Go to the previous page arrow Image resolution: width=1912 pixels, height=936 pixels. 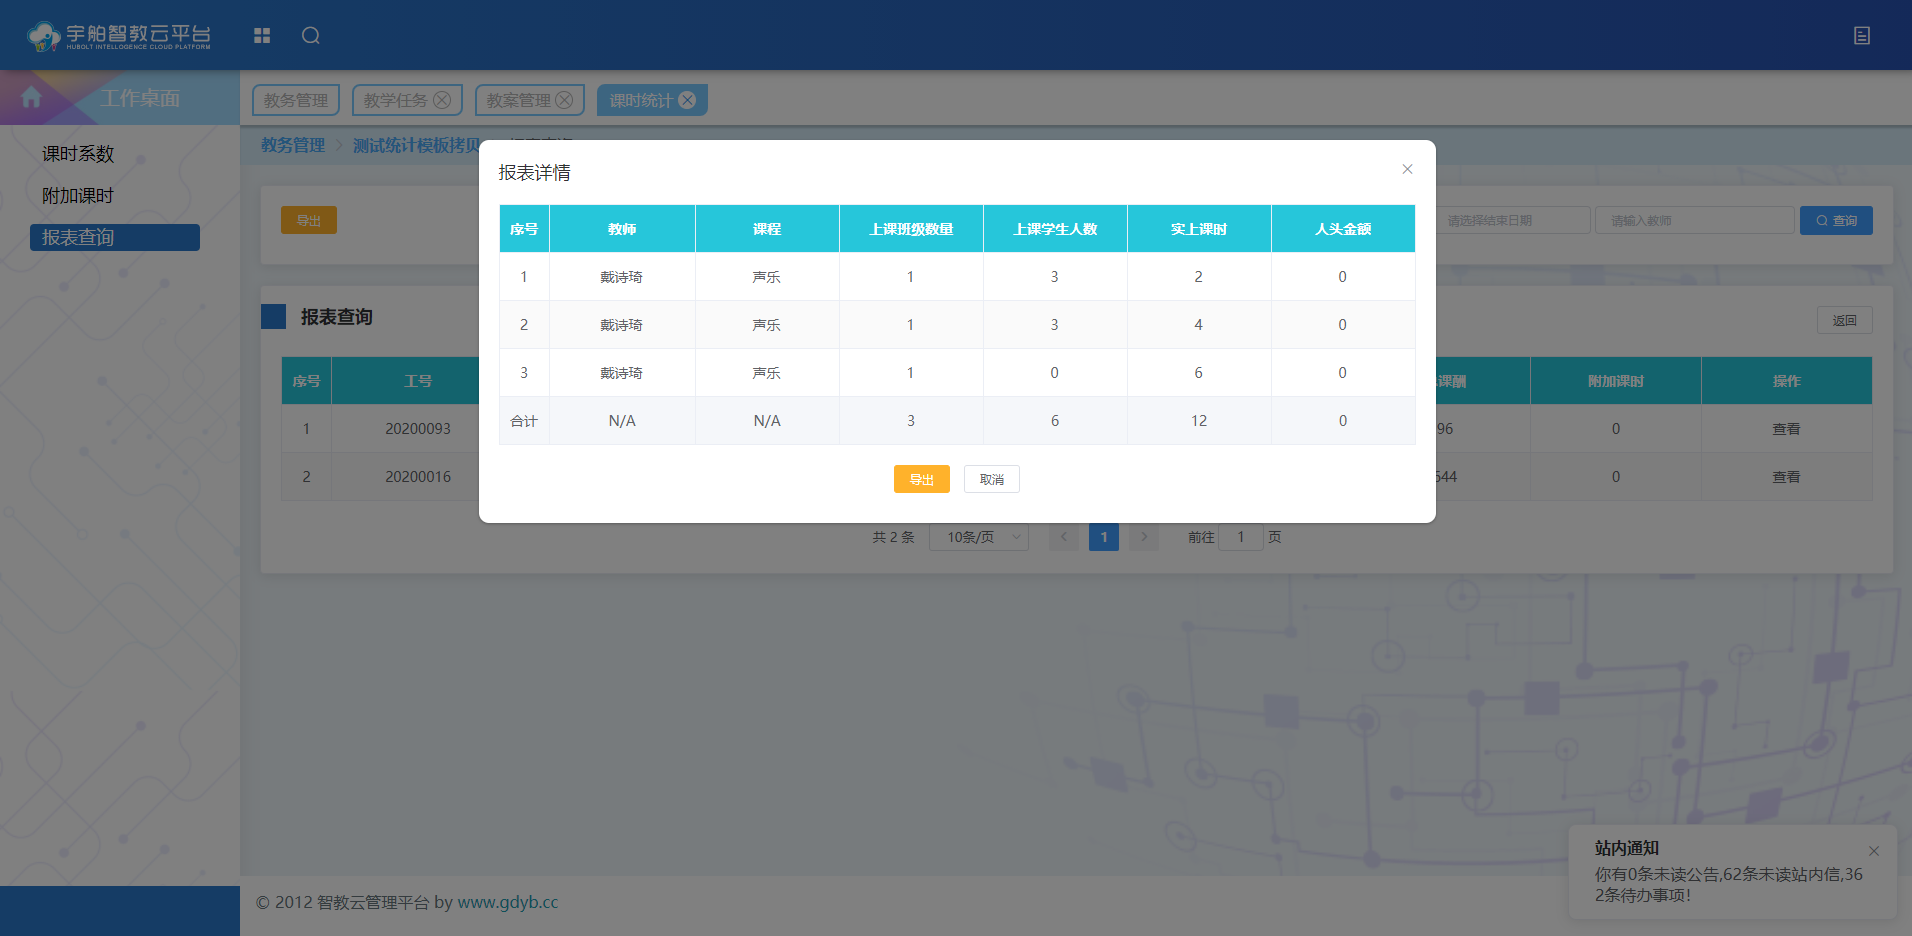1064,537
